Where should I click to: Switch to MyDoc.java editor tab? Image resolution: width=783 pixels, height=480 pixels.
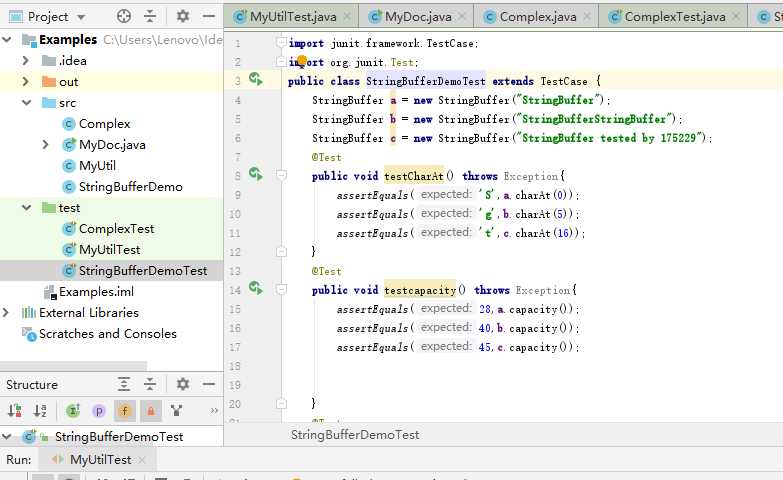[x=417, y=17]
